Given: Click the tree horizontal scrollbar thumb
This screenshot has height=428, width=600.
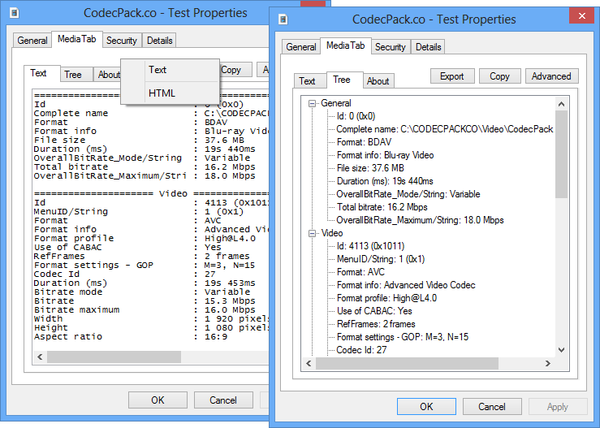Looking at the screenshot, I should pyautogui.click(x=407, y=363).
